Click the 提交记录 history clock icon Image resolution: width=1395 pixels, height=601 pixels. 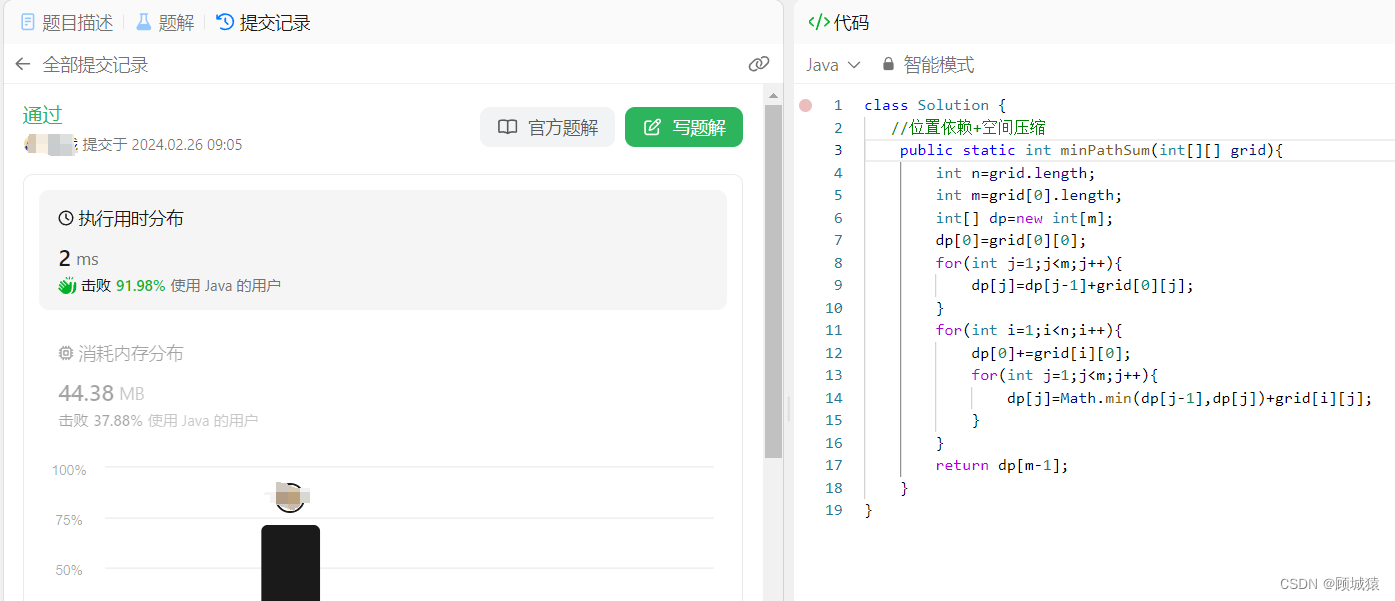[225, 22]
